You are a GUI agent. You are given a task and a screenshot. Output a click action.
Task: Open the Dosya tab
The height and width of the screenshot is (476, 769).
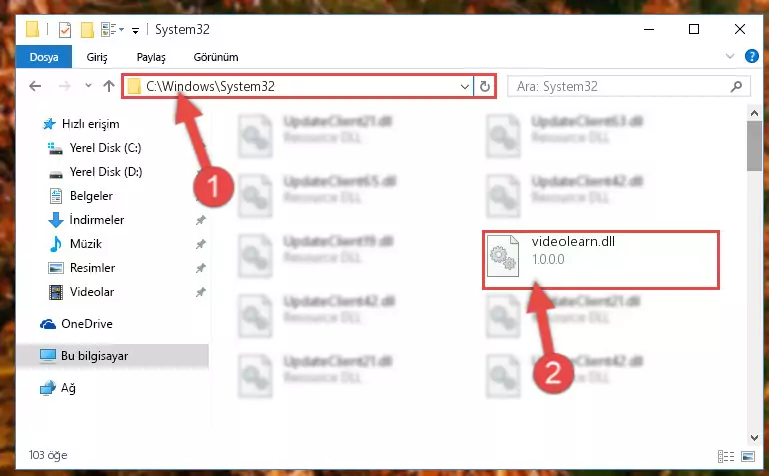(x=44, y=57)
